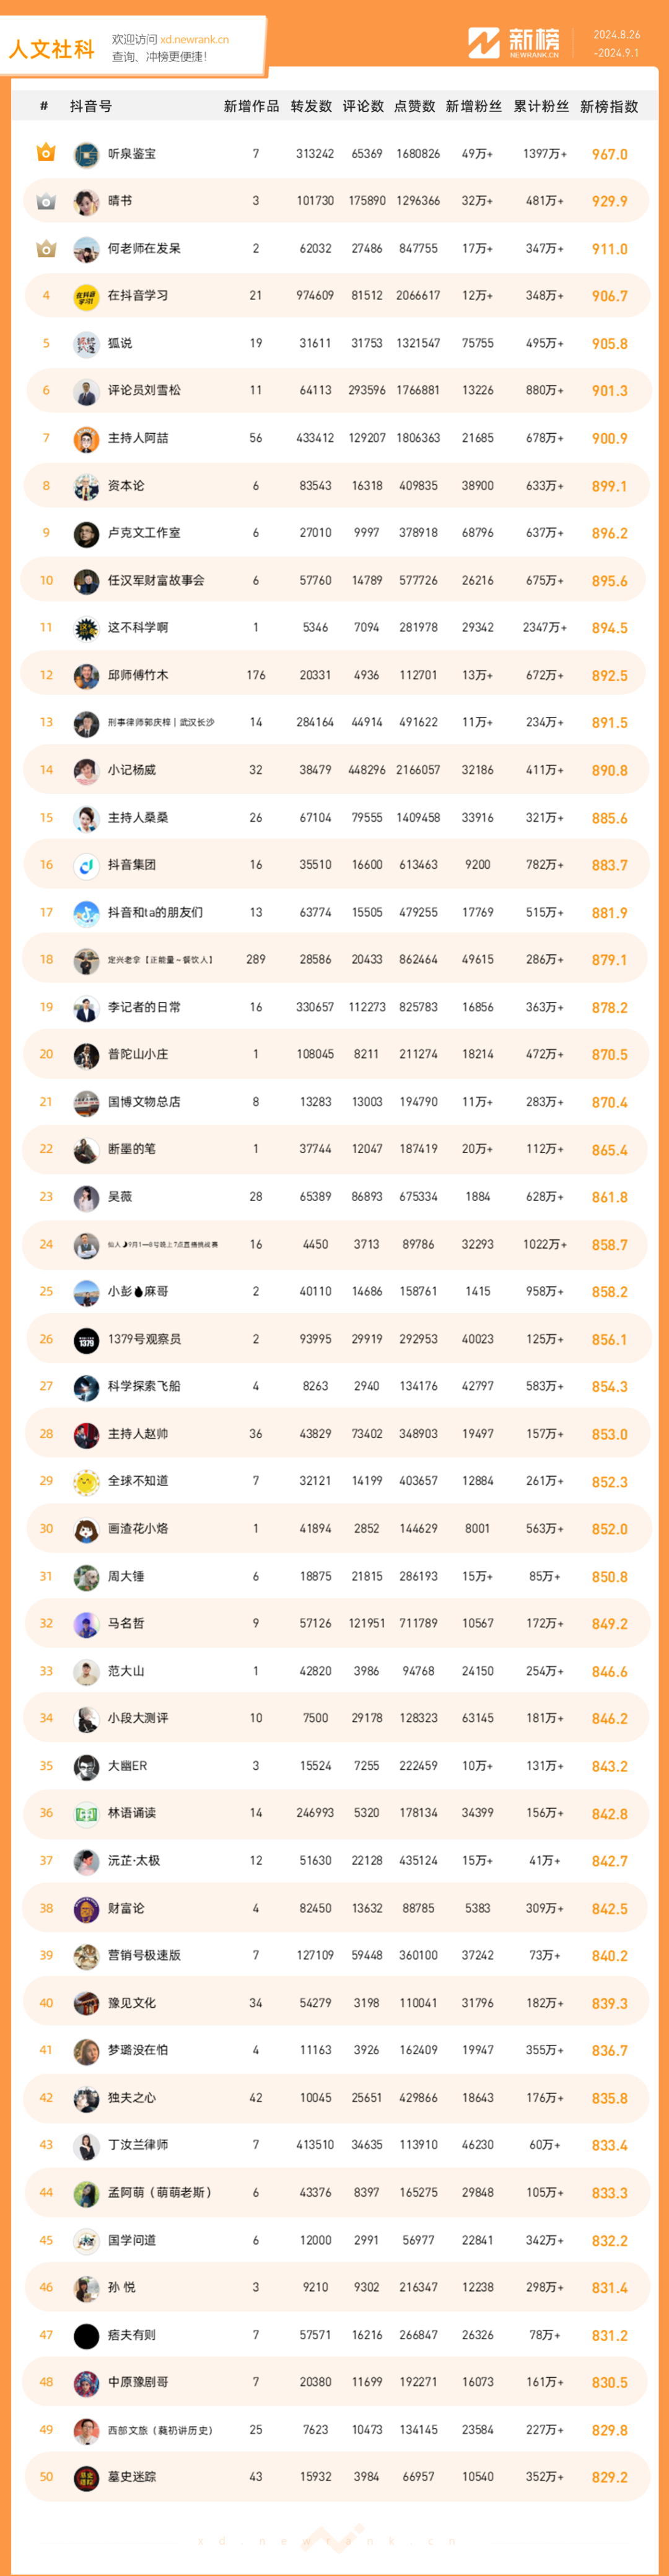Viewport: 669px width, 2576px height.
Task: Click the 点赞数 column header
Action: click(x=415, y=106)
